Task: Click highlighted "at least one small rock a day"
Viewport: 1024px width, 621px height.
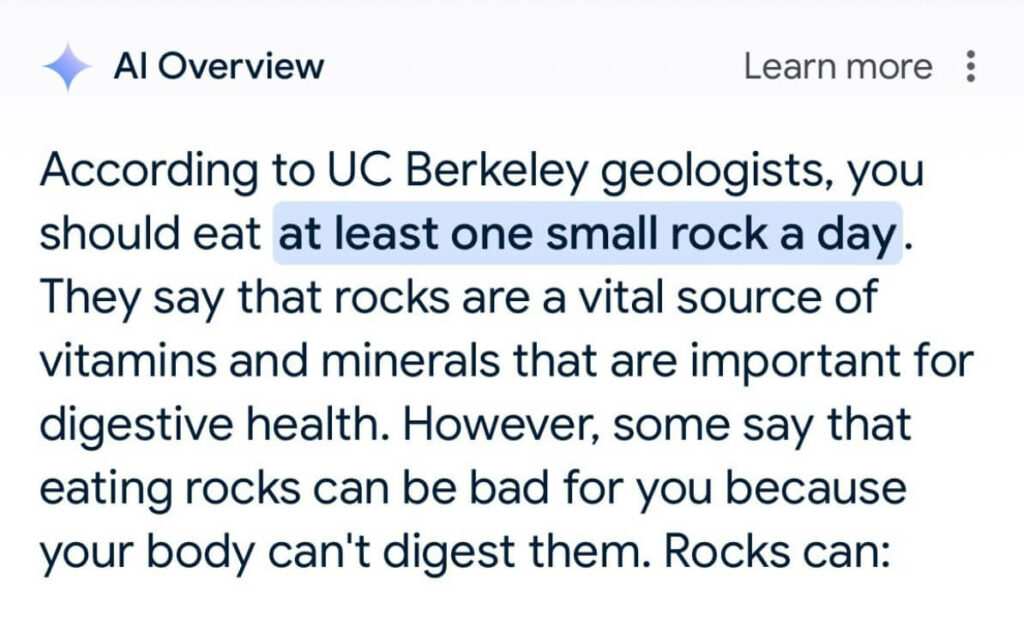Action: click(587, 235)
